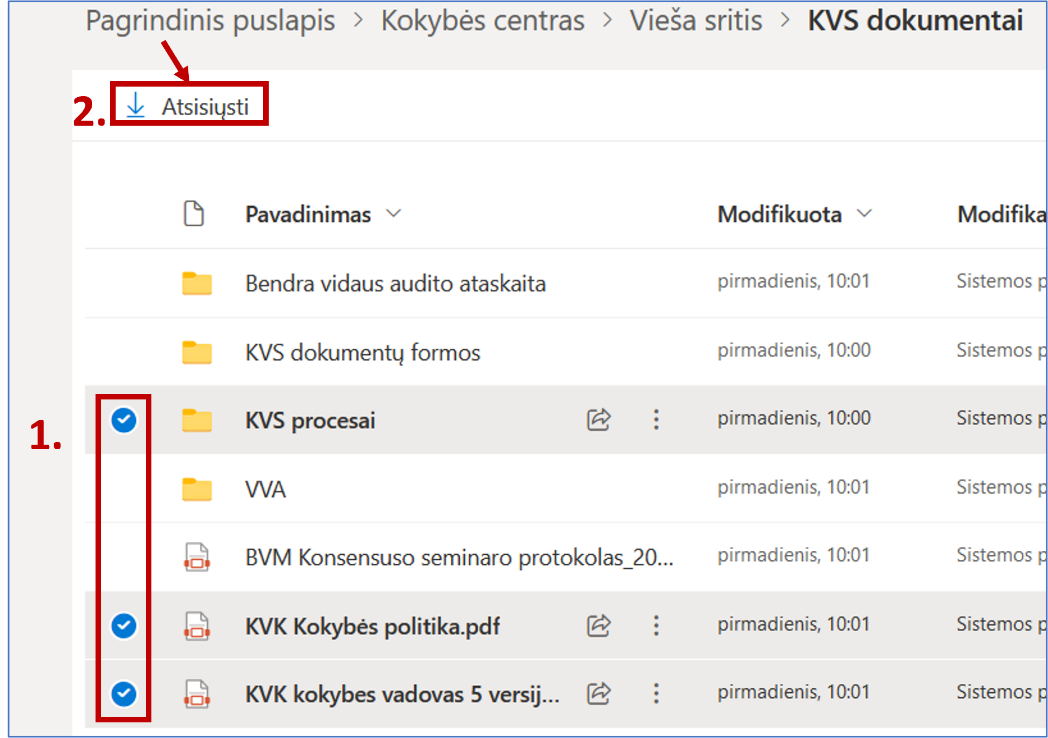Navigate to Pagrindinis puslapis breadcrumb
1048x738 pixels.
[x=210, y=21]
